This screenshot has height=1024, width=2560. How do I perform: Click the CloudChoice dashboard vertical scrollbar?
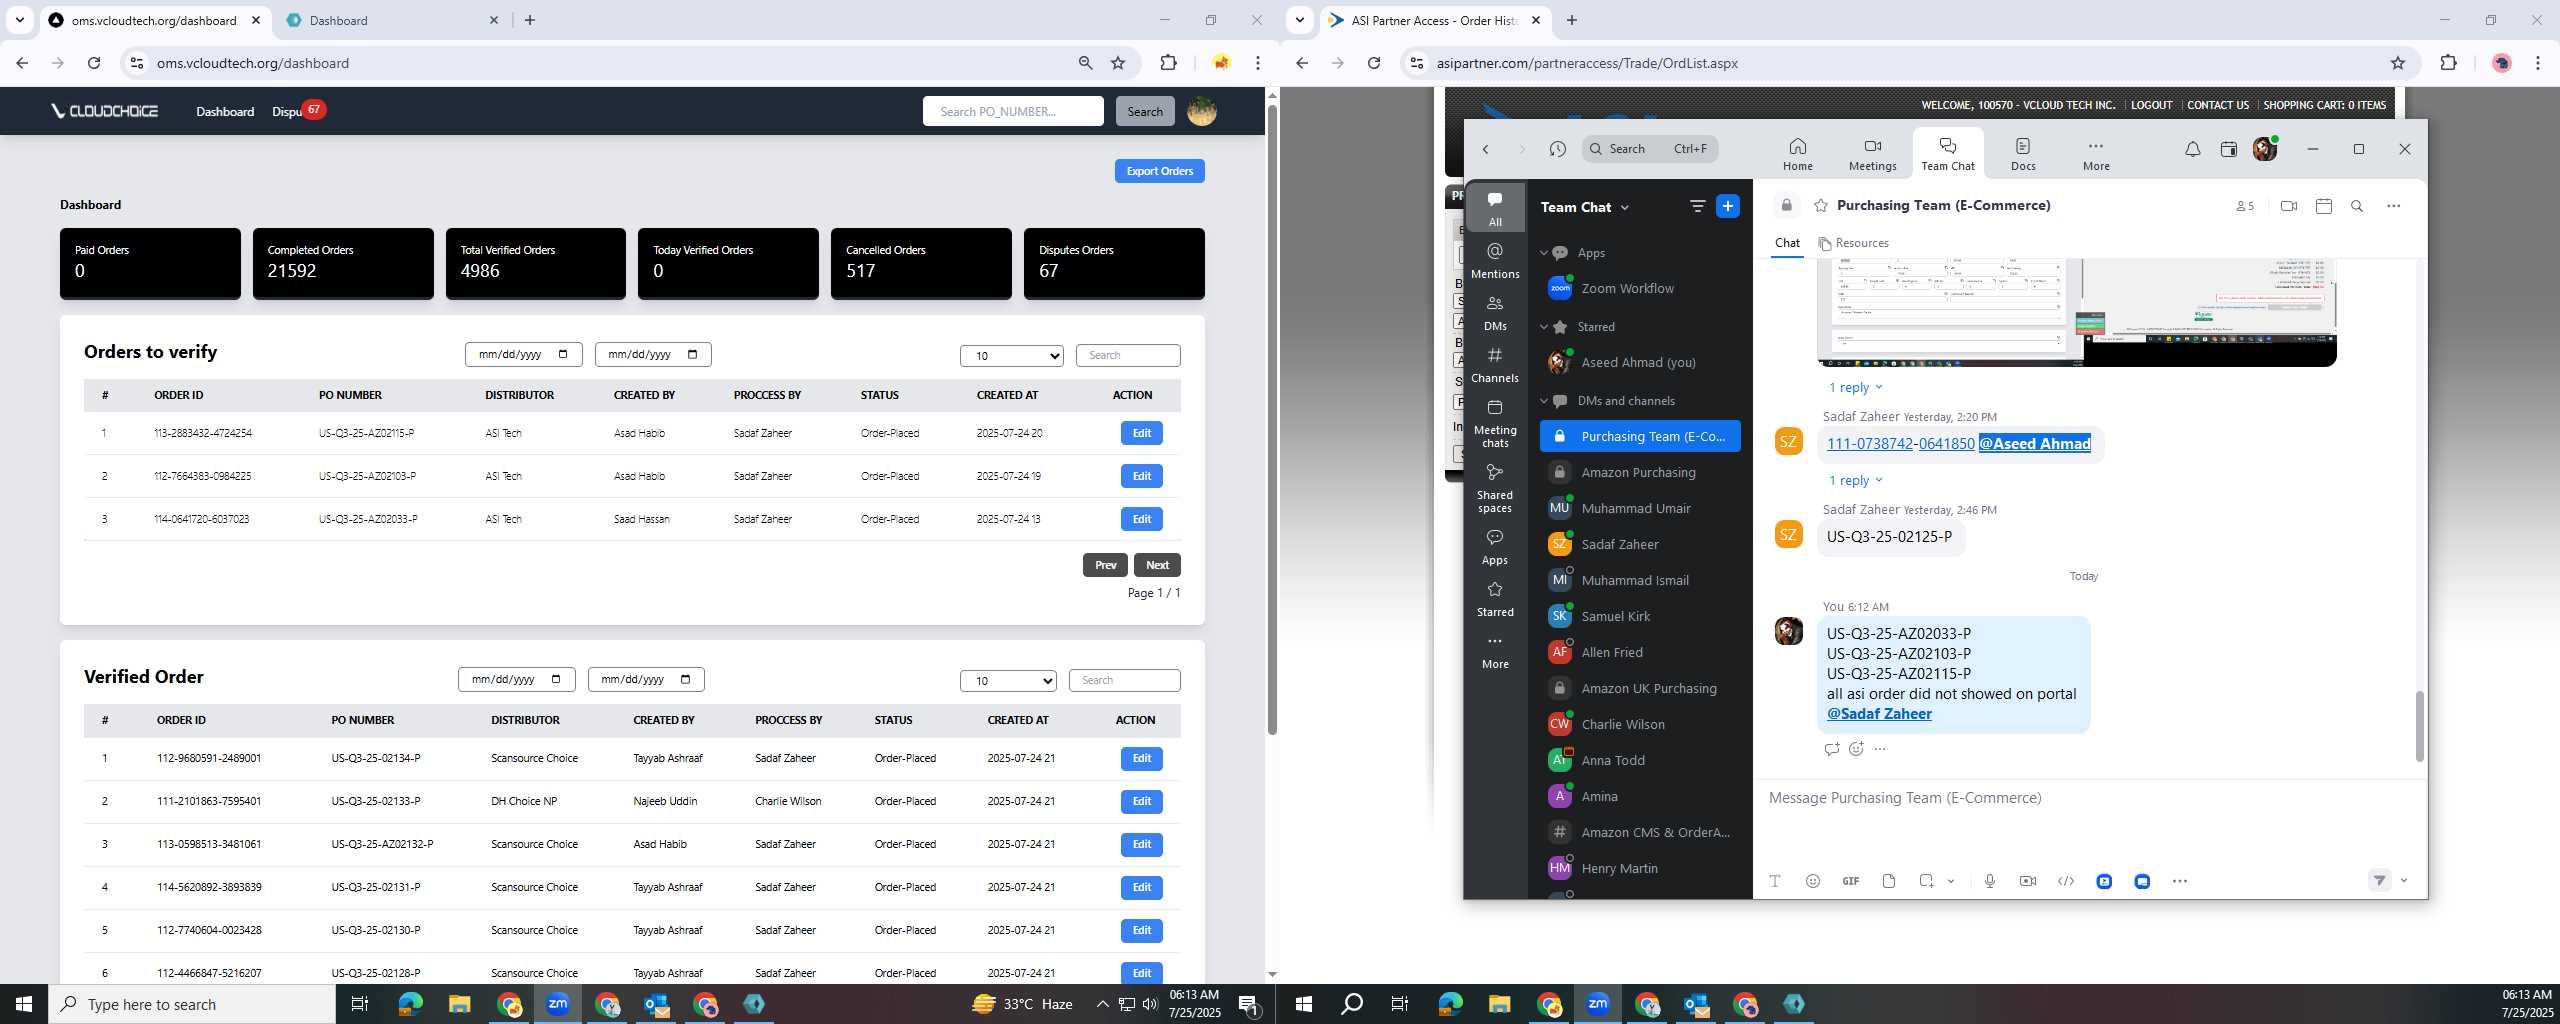tap(1272, 420)
